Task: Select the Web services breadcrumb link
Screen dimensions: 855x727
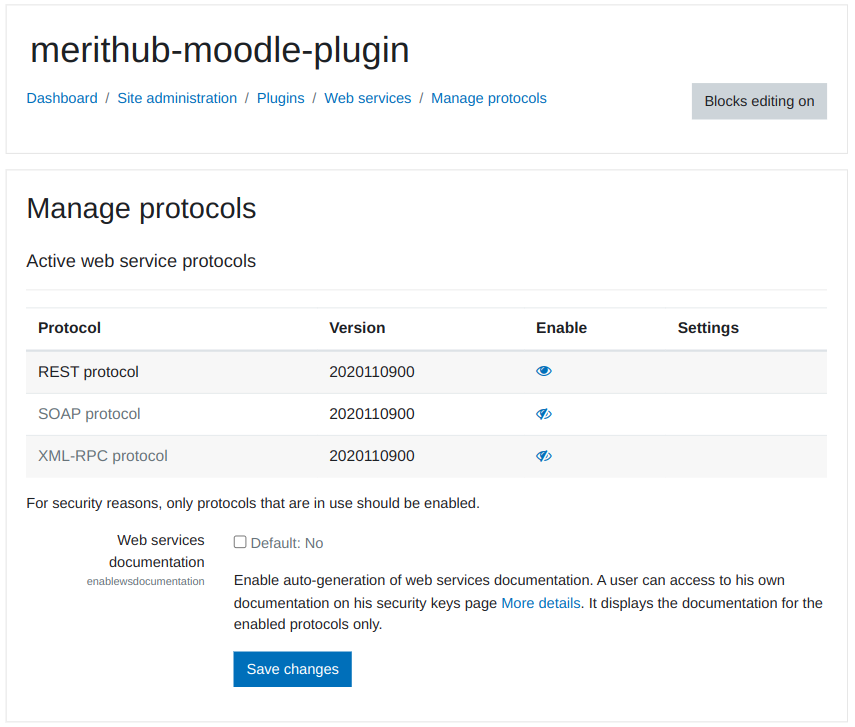Action: (x=368, y=98)
